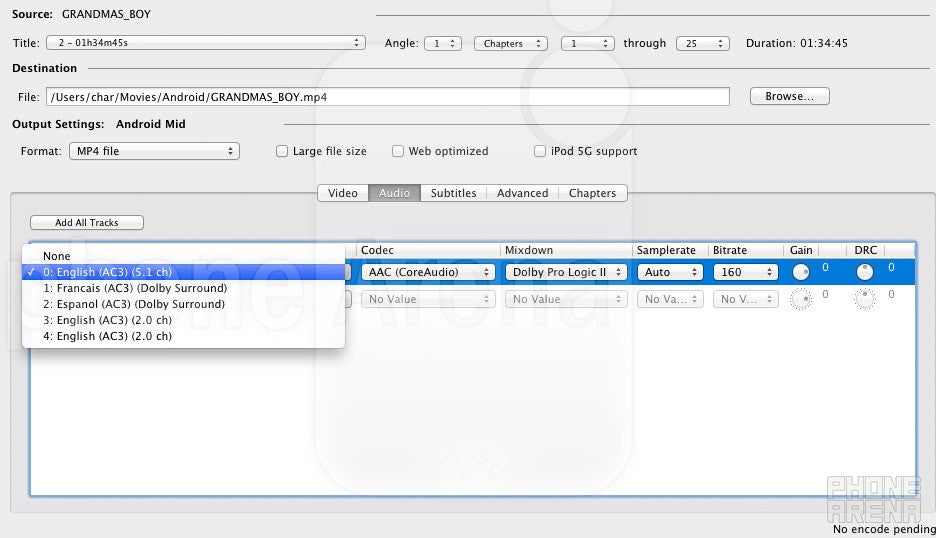Open the second row's No Value mixdown dropdown
Image resolution: width=936 pixels, height=538 pixels.
tap(566, 299)
